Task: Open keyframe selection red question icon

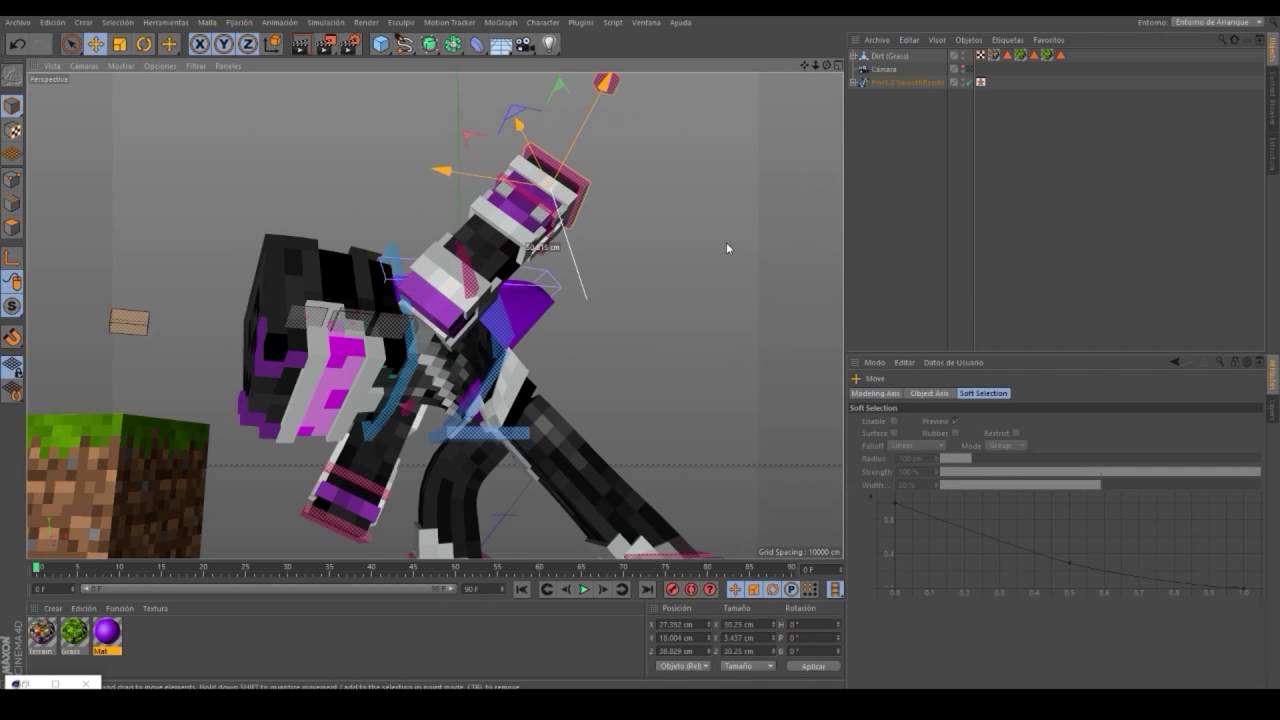Action: pos(710,590)
